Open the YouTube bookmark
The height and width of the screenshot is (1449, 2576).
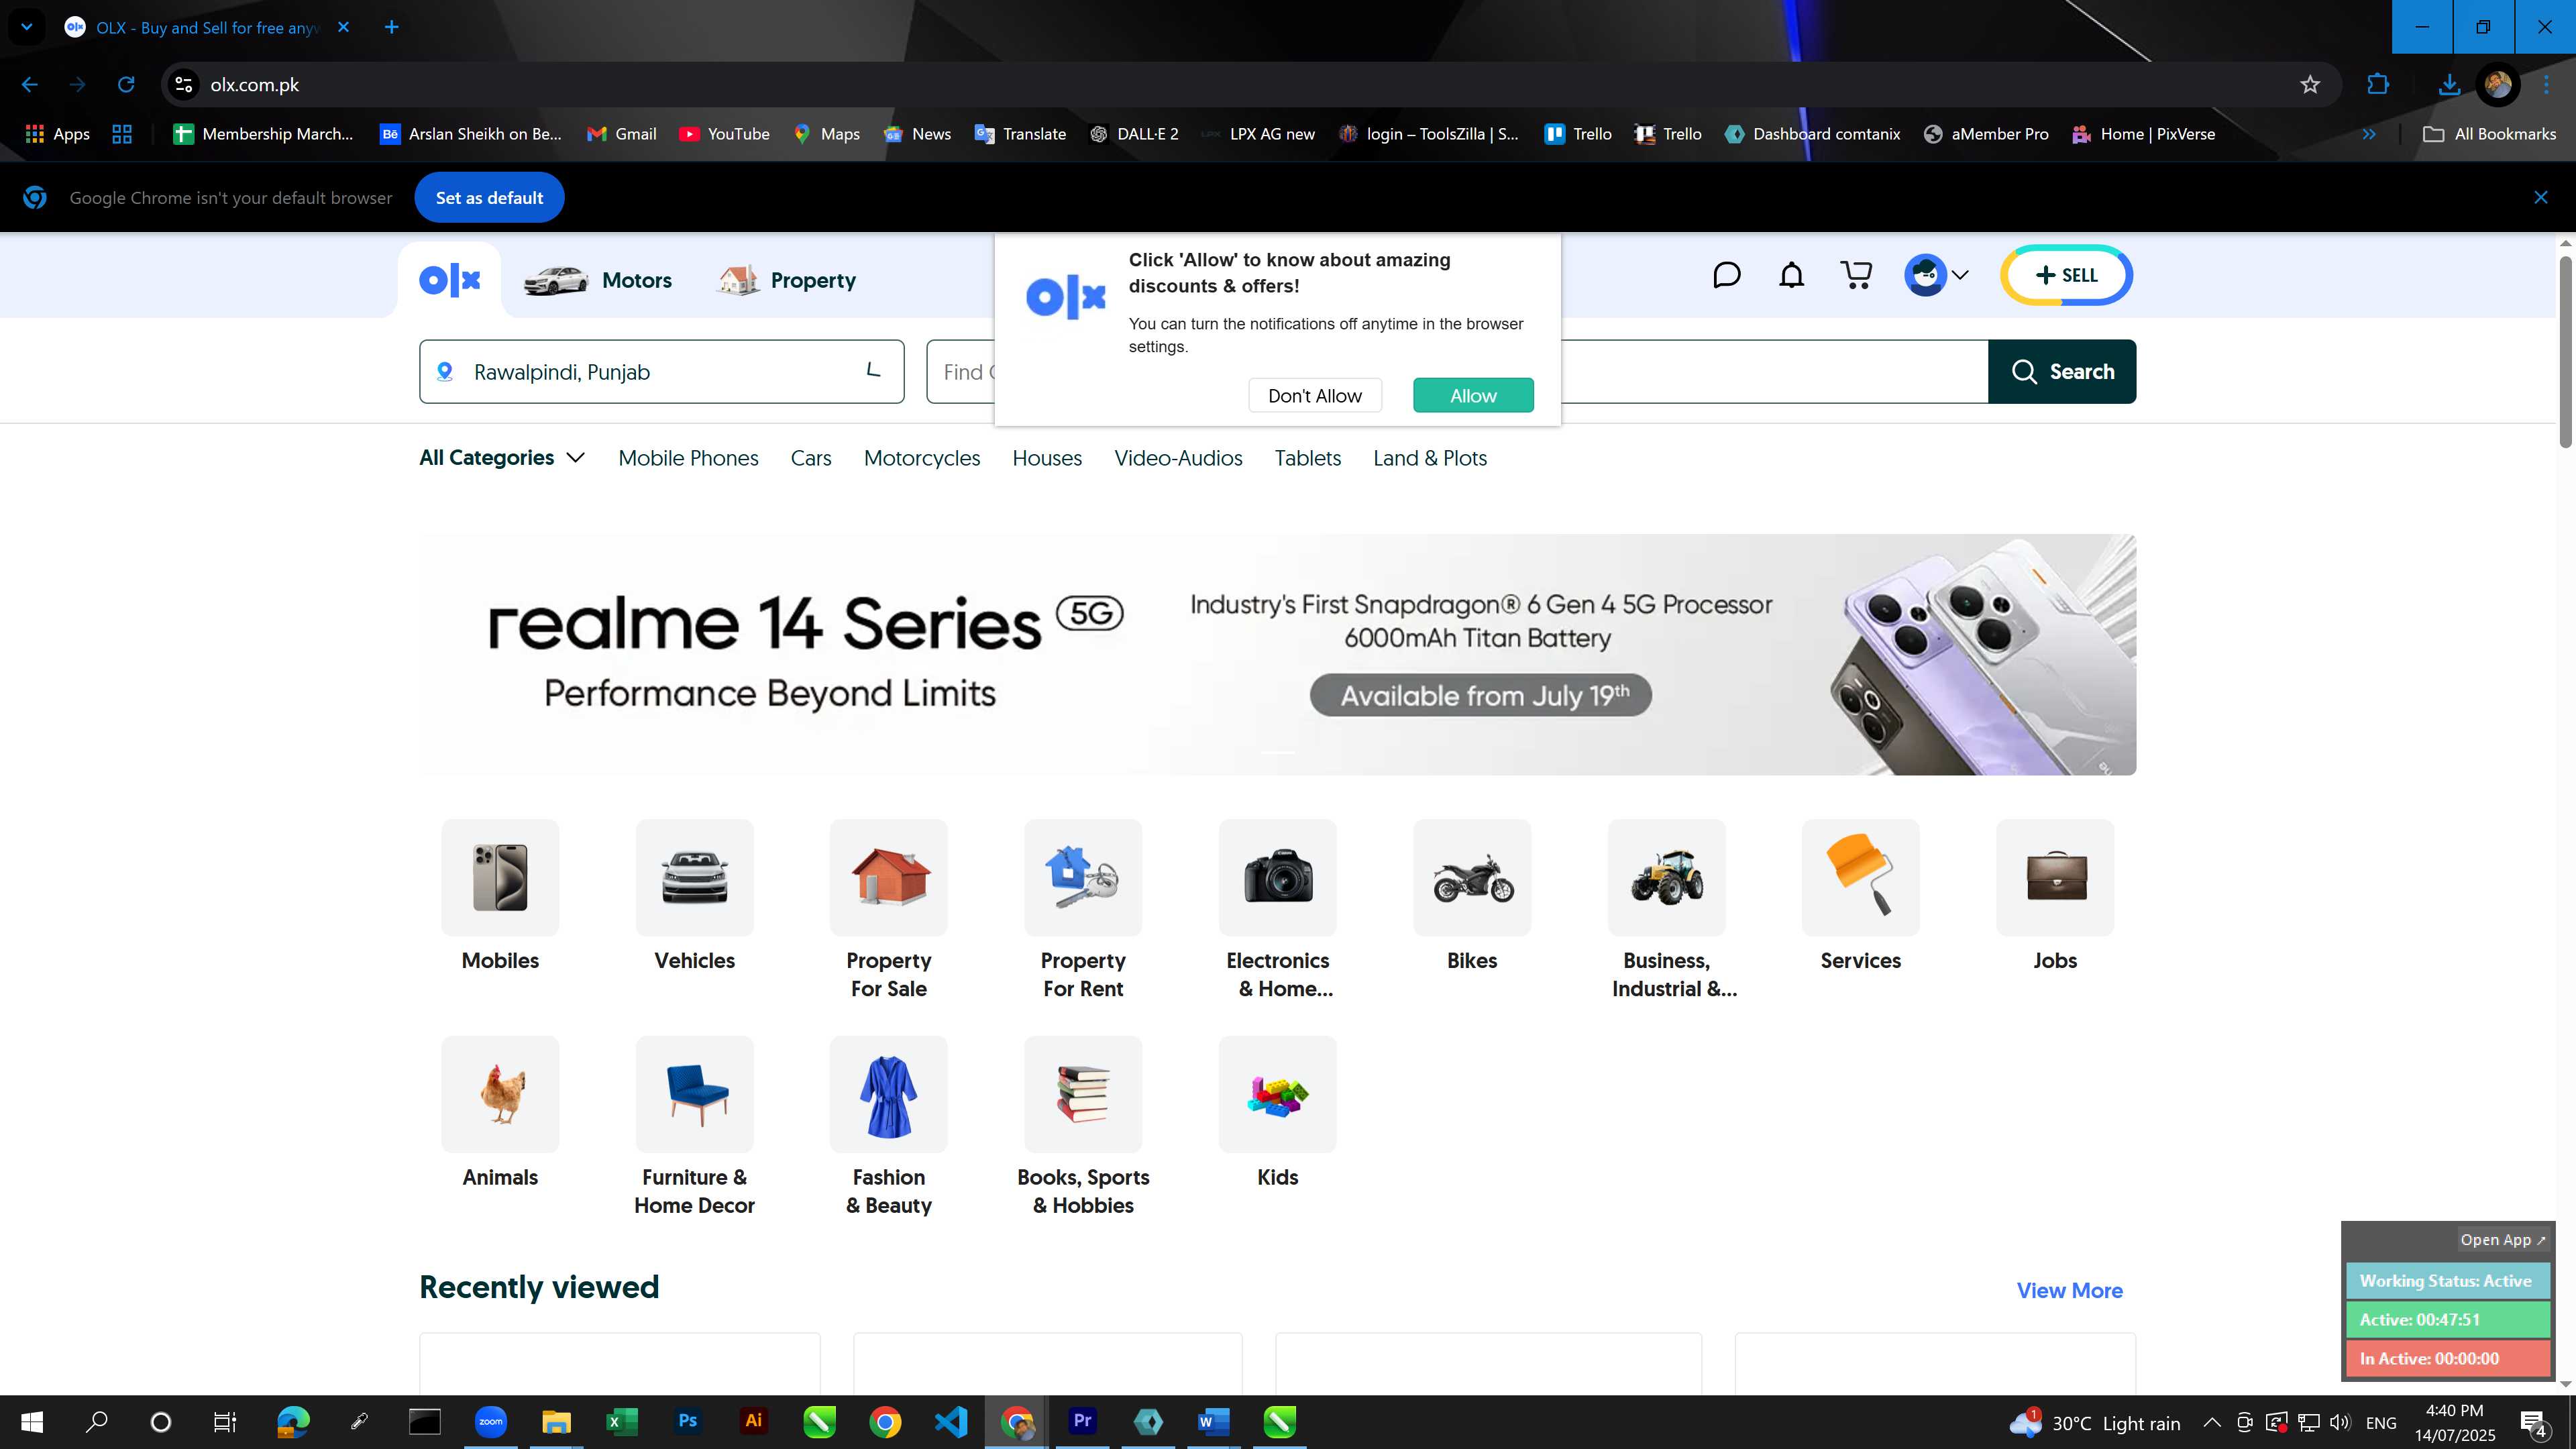(x=724, y=134)
